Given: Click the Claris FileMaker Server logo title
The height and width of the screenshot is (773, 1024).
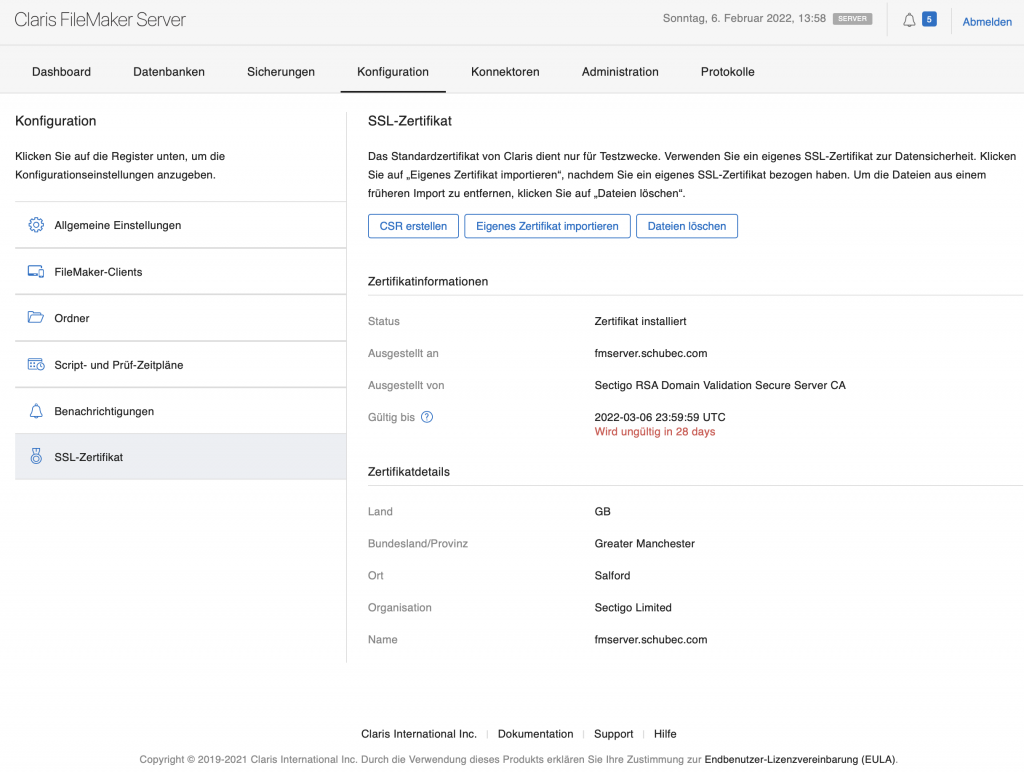Looking at the screenshot, I should (x=100, y=20).
